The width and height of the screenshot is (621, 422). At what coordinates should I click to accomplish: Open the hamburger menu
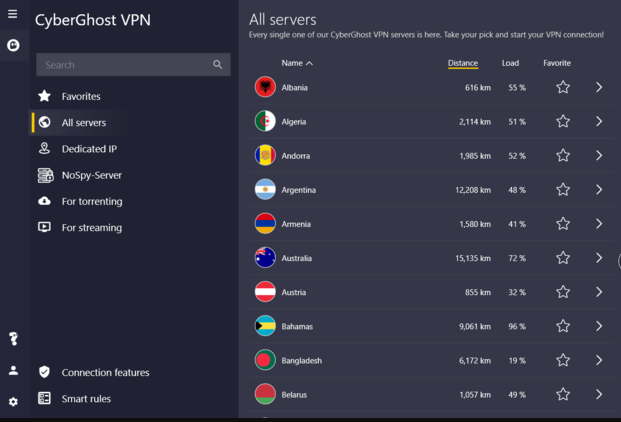tap(13, 14)
